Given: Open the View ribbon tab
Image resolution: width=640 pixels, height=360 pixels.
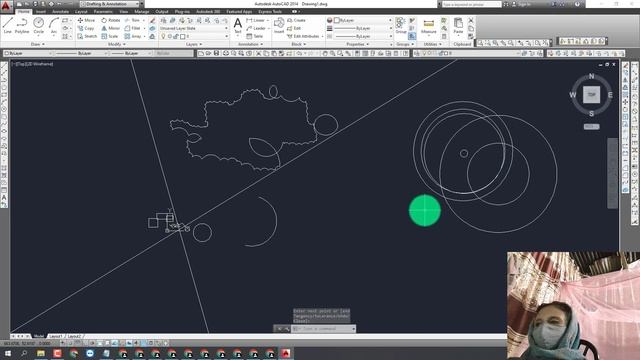Looking at the screenshot, I should pyautogui.click(x=124, y=11).
